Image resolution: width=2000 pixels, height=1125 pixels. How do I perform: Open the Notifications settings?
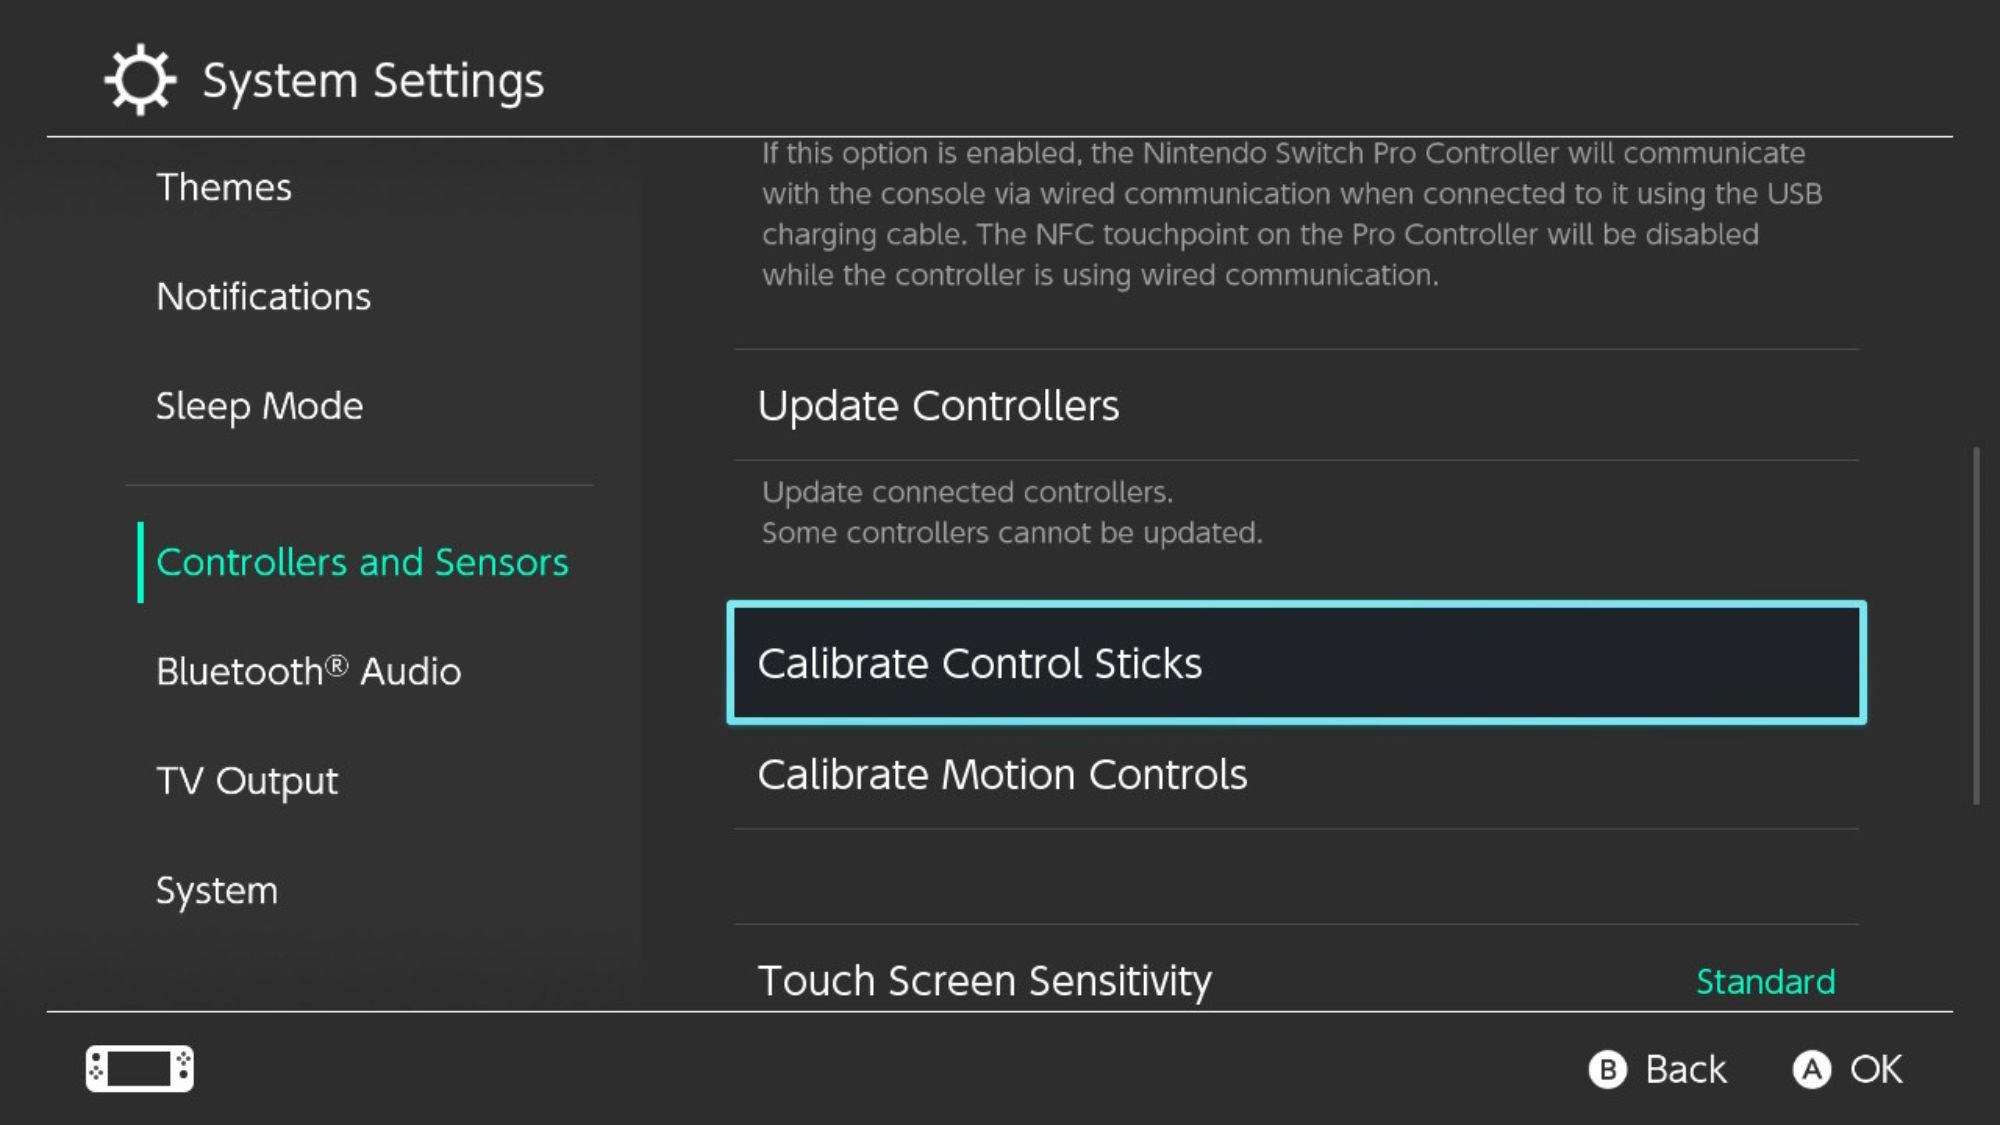click(263, 296)
